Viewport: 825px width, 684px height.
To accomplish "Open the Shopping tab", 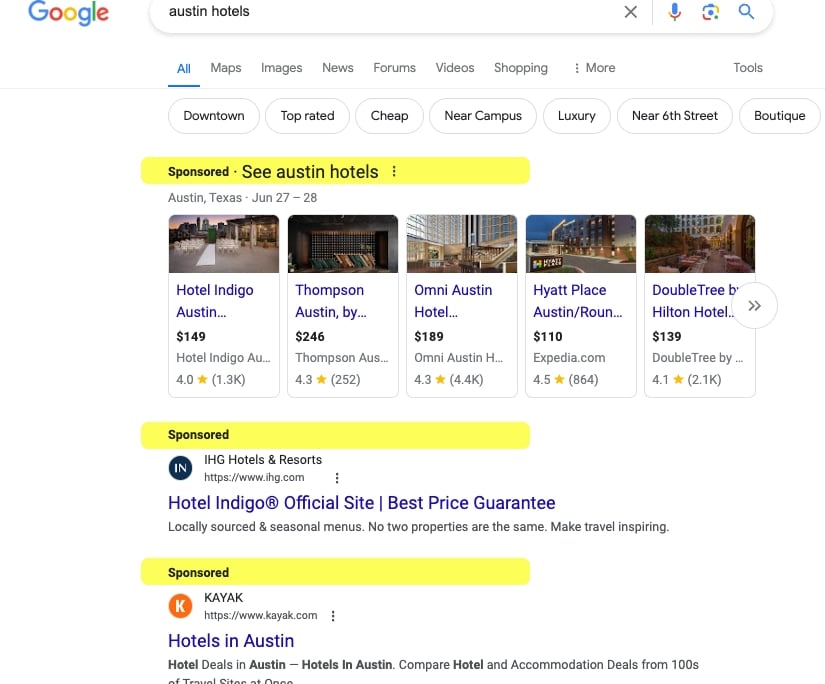I will [x=521, y=68].
